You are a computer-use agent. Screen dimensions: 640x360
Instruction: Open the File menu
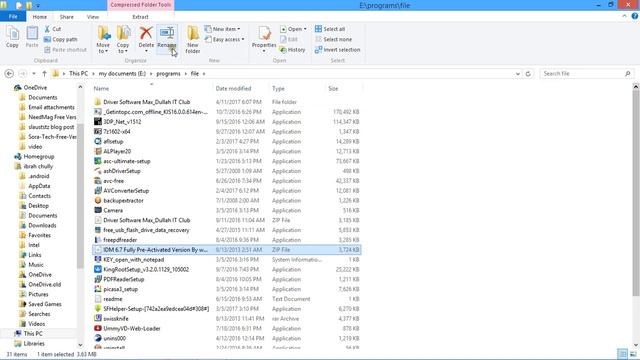[13, 17]
